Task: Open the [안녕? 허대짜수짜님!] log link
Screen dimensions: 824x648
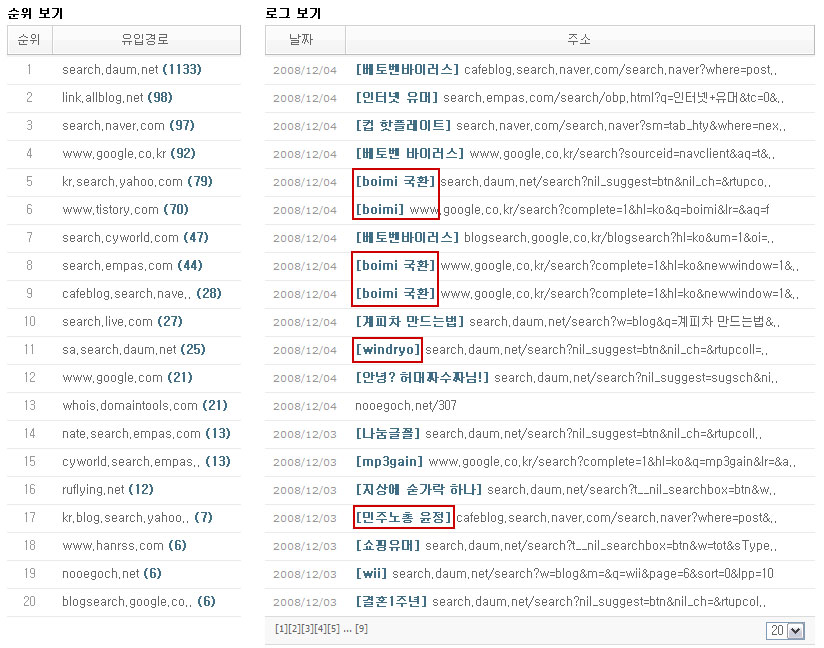Action: point(566,377)
